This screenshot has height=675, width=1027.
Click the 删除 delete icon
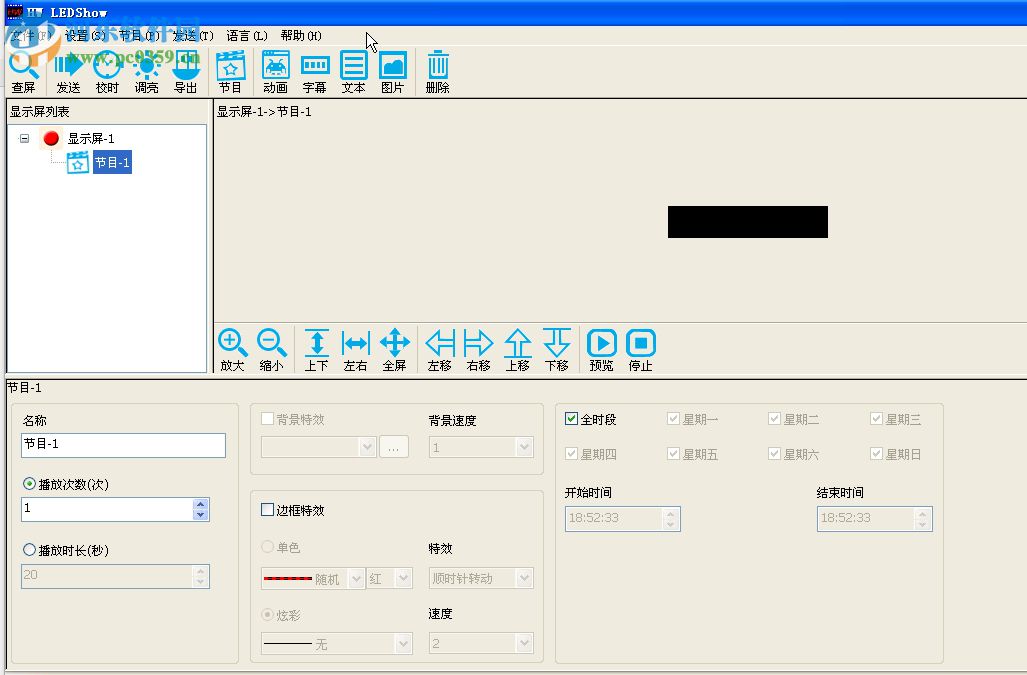437,67
